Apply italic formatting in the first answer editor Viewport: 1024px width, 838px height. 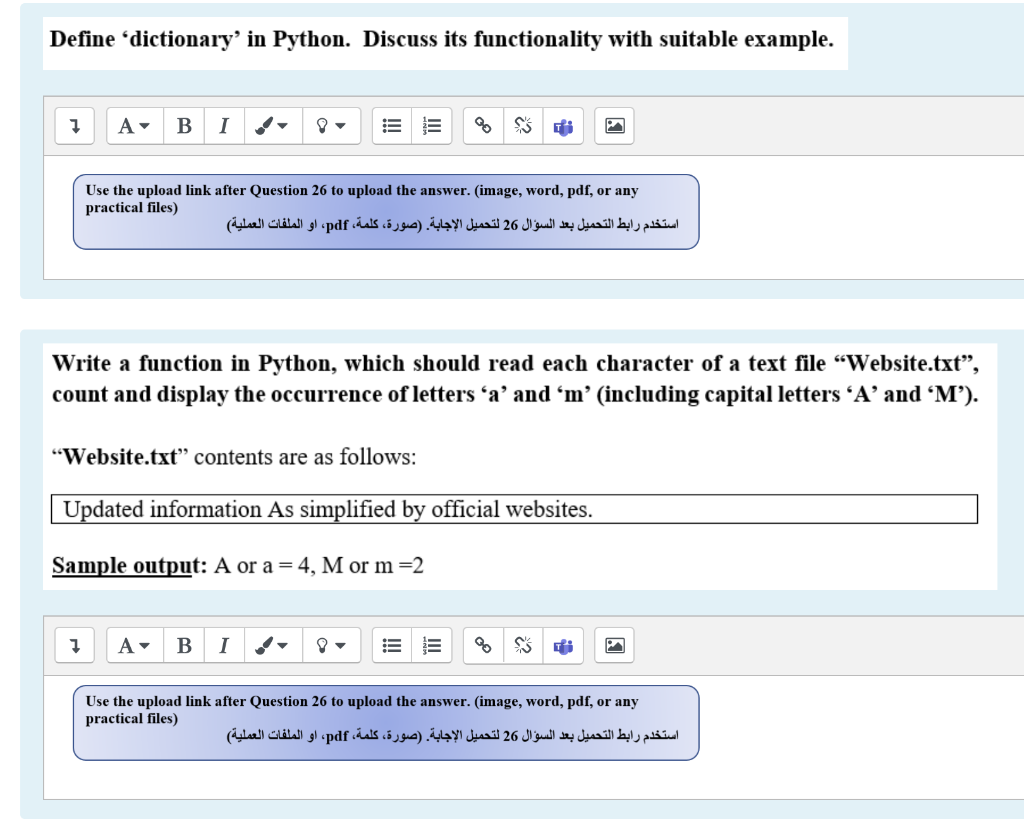click(224, 125)
